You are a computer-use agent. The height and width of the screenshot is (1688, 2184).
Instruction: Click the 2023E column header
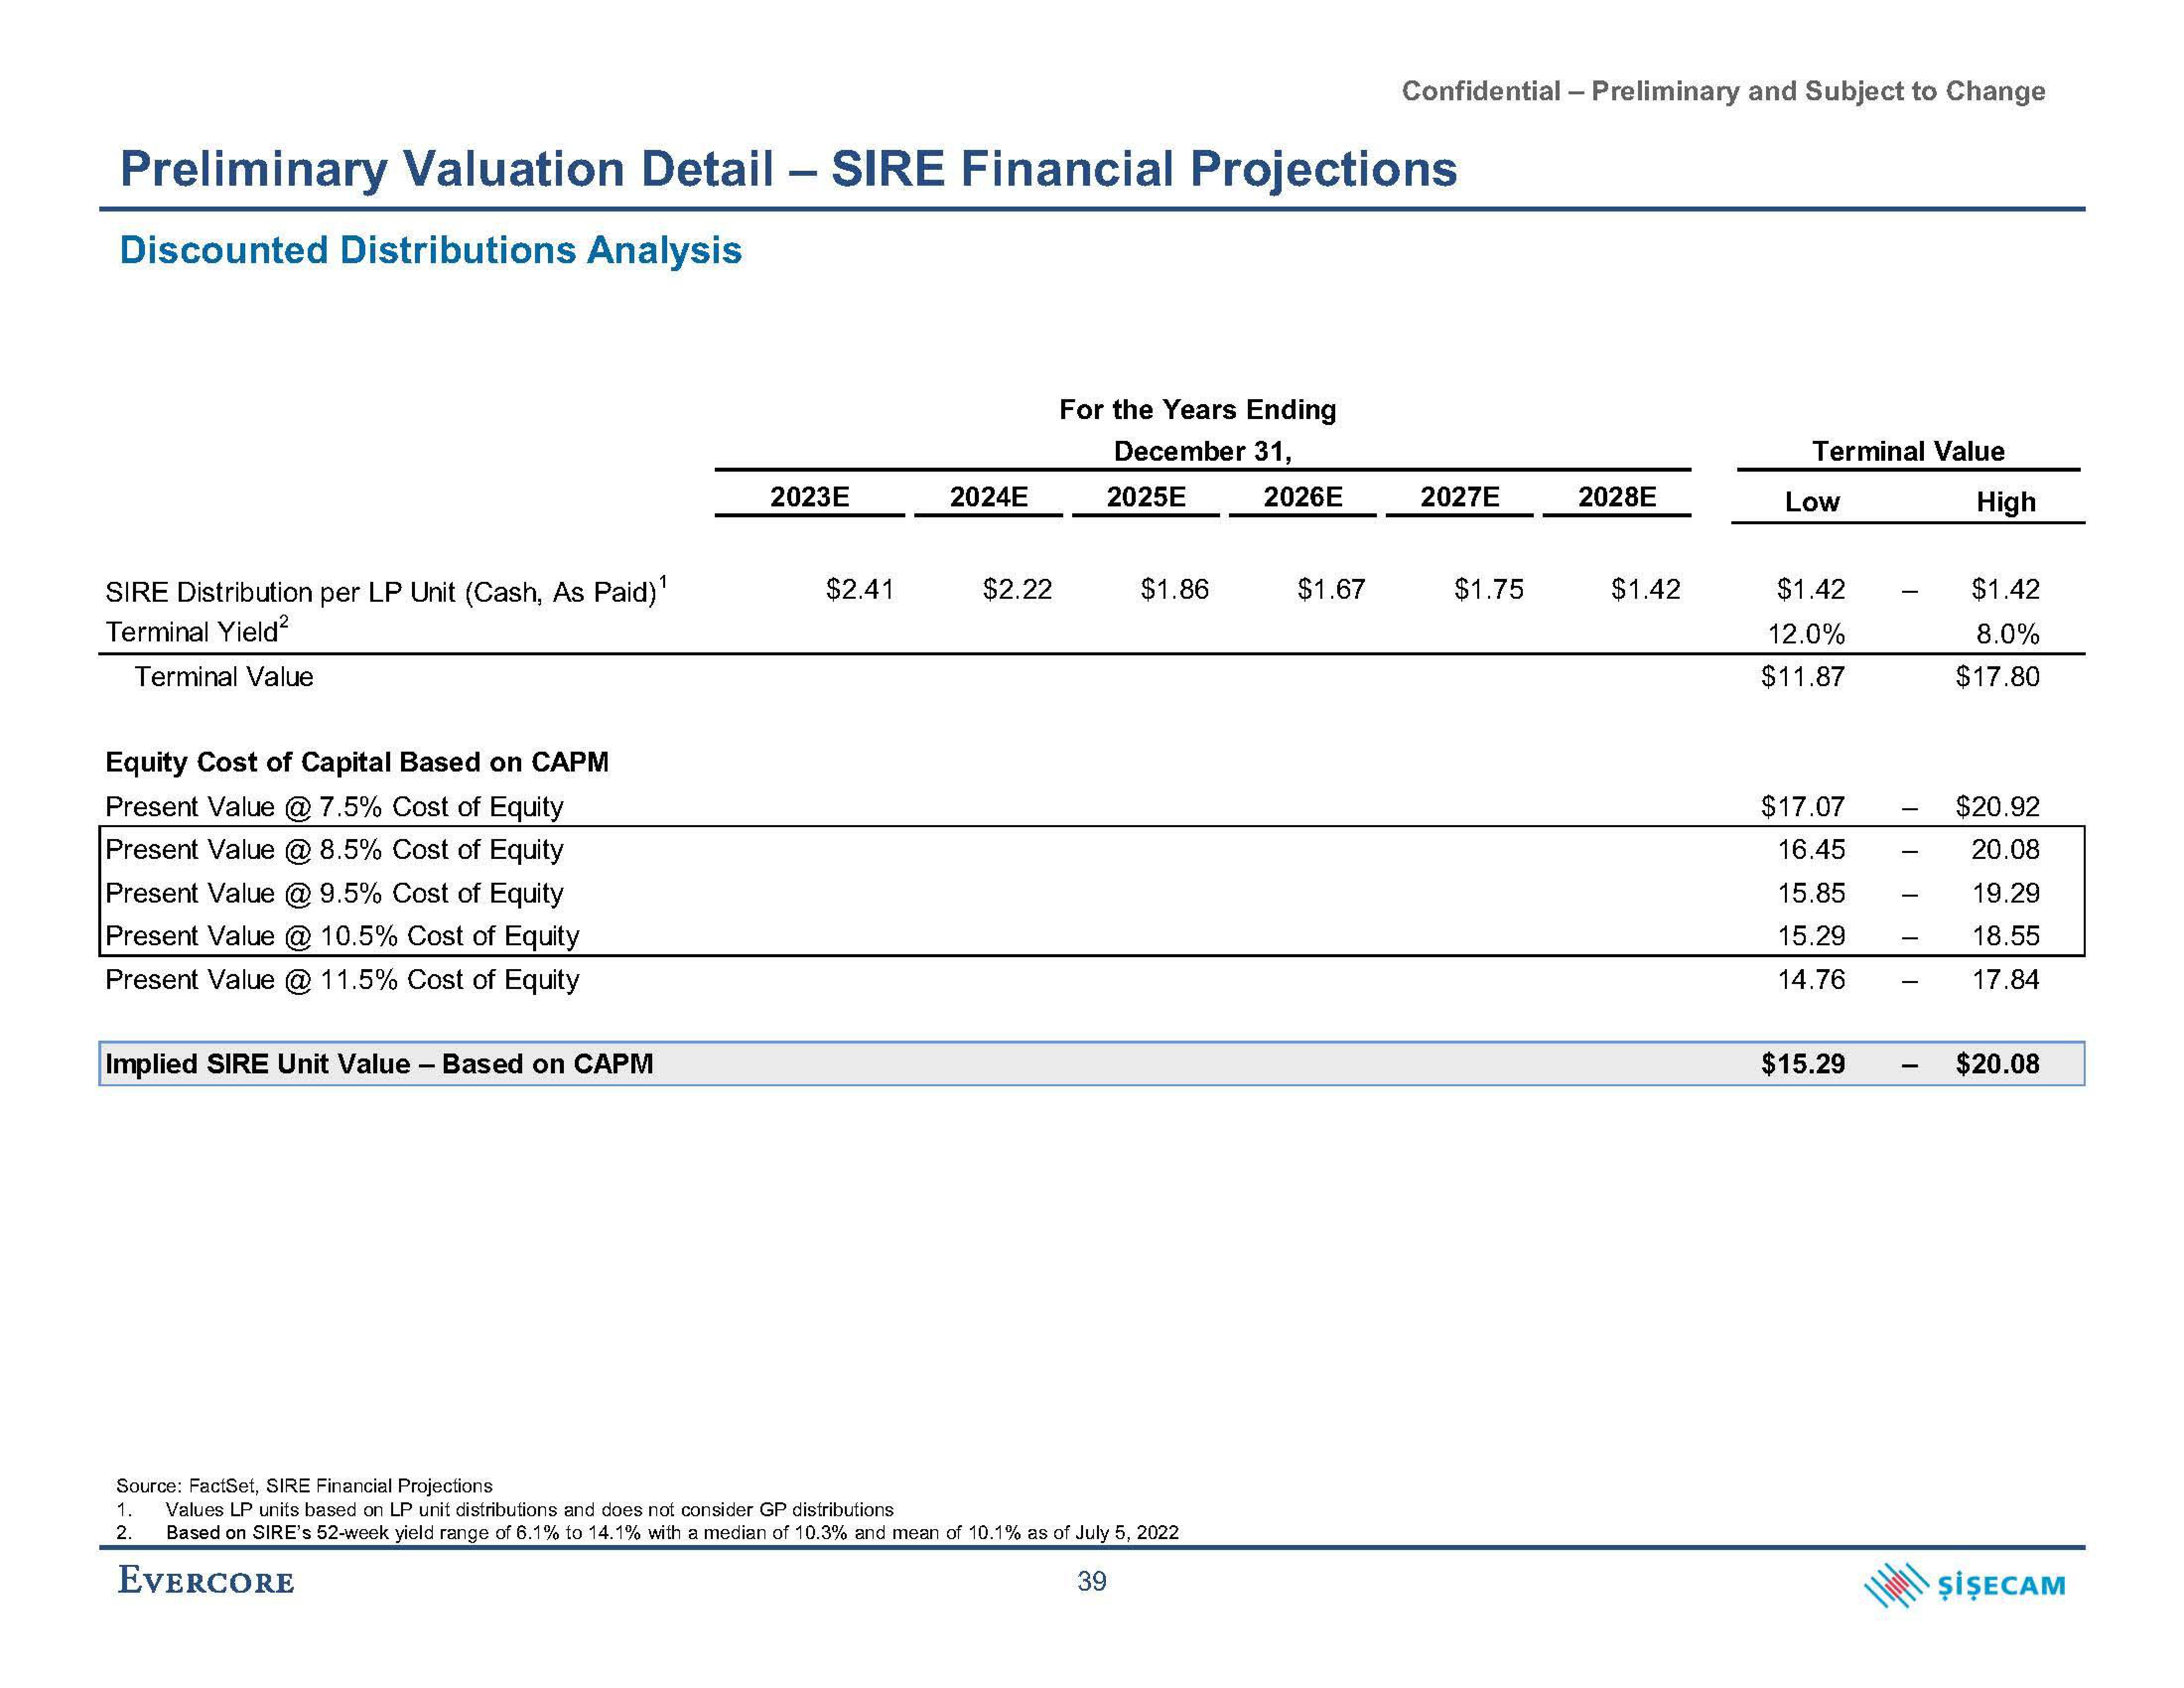click(x=809, y=497)
